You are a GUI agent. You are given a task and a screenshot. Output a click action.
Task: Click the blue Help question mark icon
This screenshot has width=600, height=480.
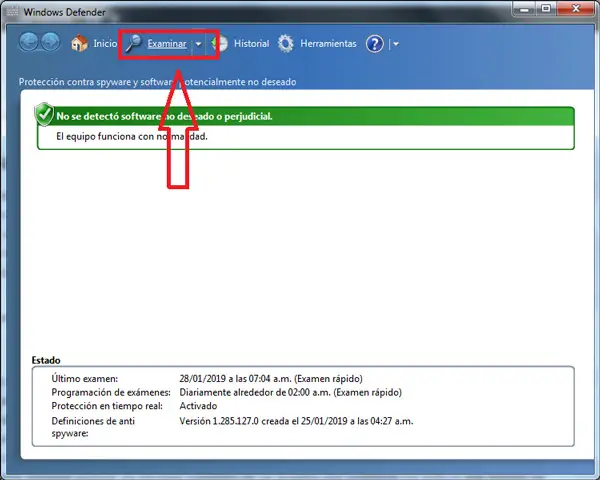click(375, 44)
